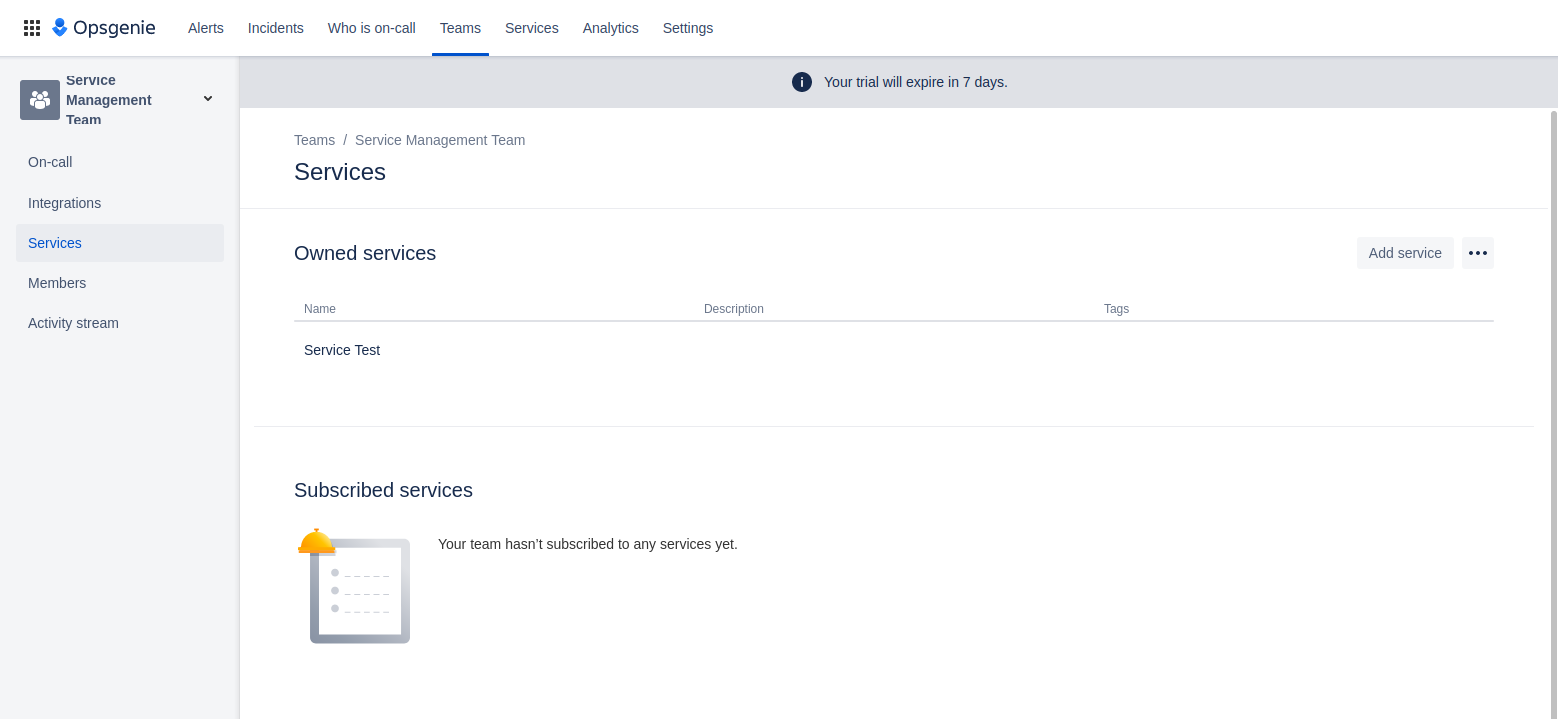This screenshot has height=719, width=1558.
Task: Click the Service Management Team avatar icon
Action: pos(40,100)
